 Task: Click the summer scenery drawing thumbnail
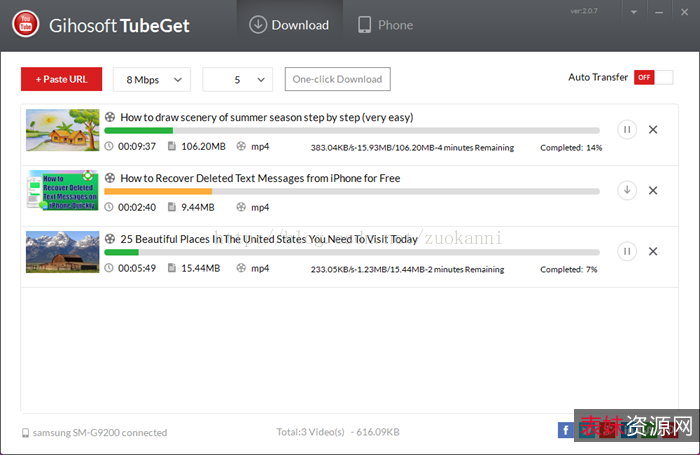63,129
